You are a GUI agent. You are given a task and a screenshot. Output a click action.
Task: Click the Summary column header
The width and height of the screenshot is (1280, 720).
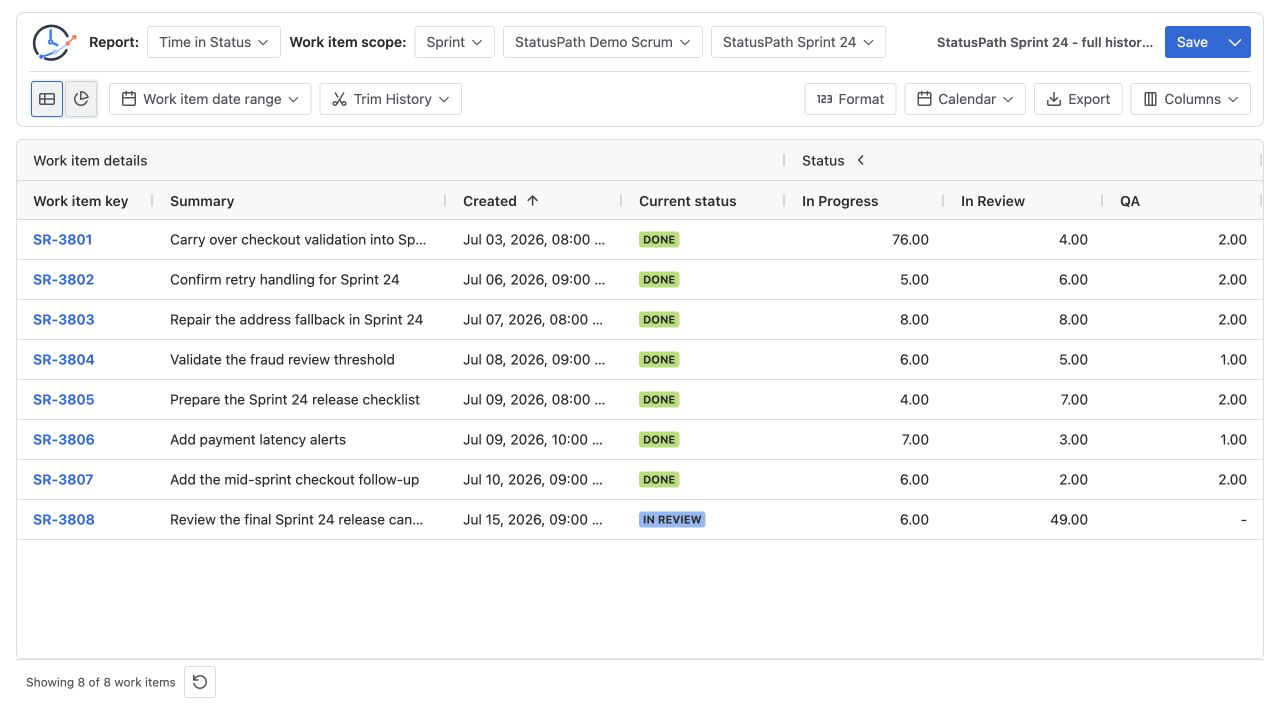click(202, 201)
